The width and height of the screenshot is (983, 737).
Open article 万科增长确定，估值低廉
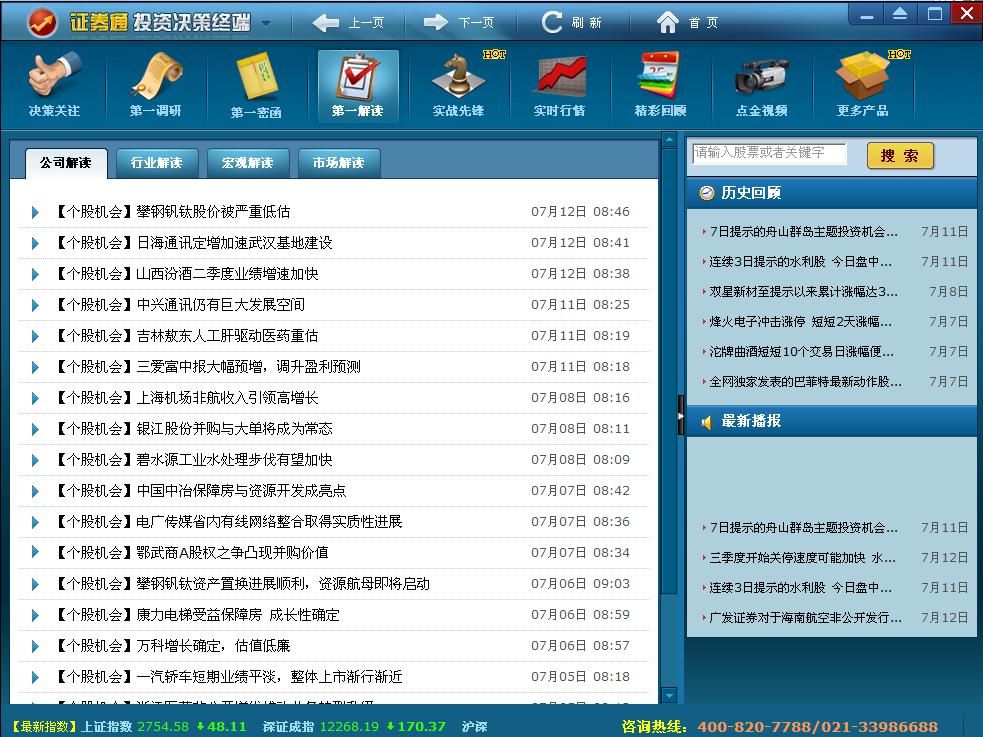213,646
